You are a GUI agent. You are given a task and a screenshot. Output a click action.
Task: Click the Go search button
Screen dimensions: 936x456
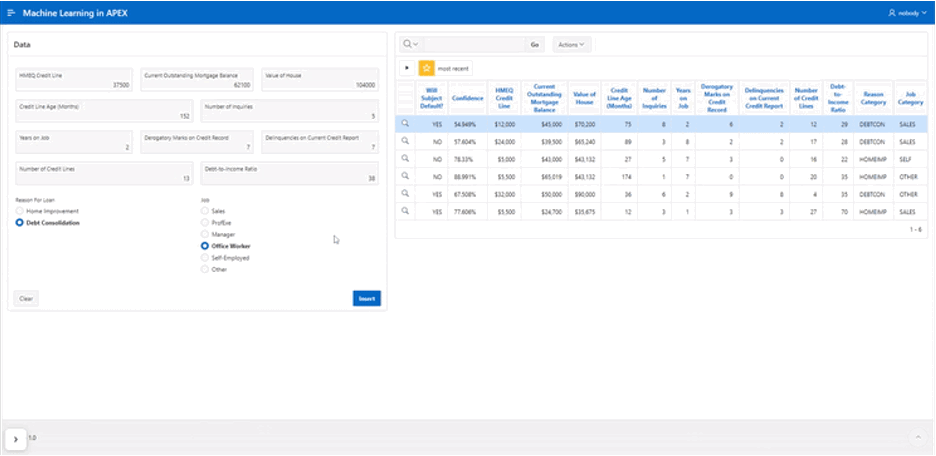pyautogui.click(x=535, y=44)
